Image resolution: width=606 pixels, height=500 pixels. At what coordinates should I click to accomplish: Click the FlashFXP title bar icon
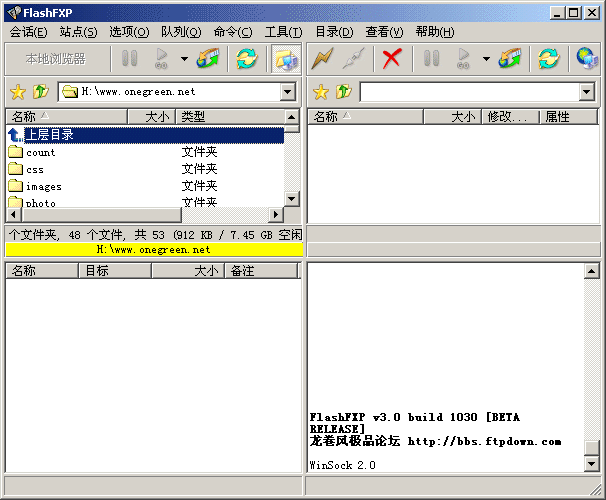pos(14,13)
